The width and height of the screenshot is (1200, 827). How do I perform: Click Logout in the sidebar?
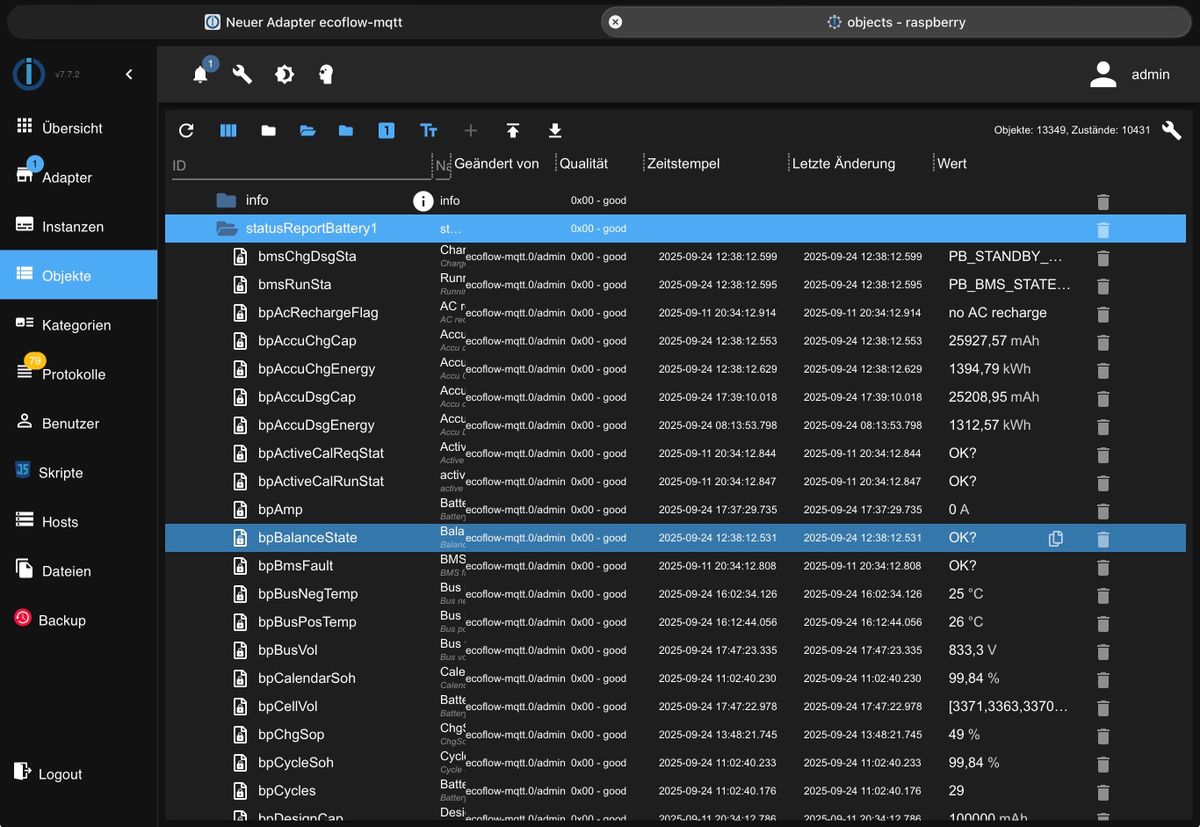[78, 773]
